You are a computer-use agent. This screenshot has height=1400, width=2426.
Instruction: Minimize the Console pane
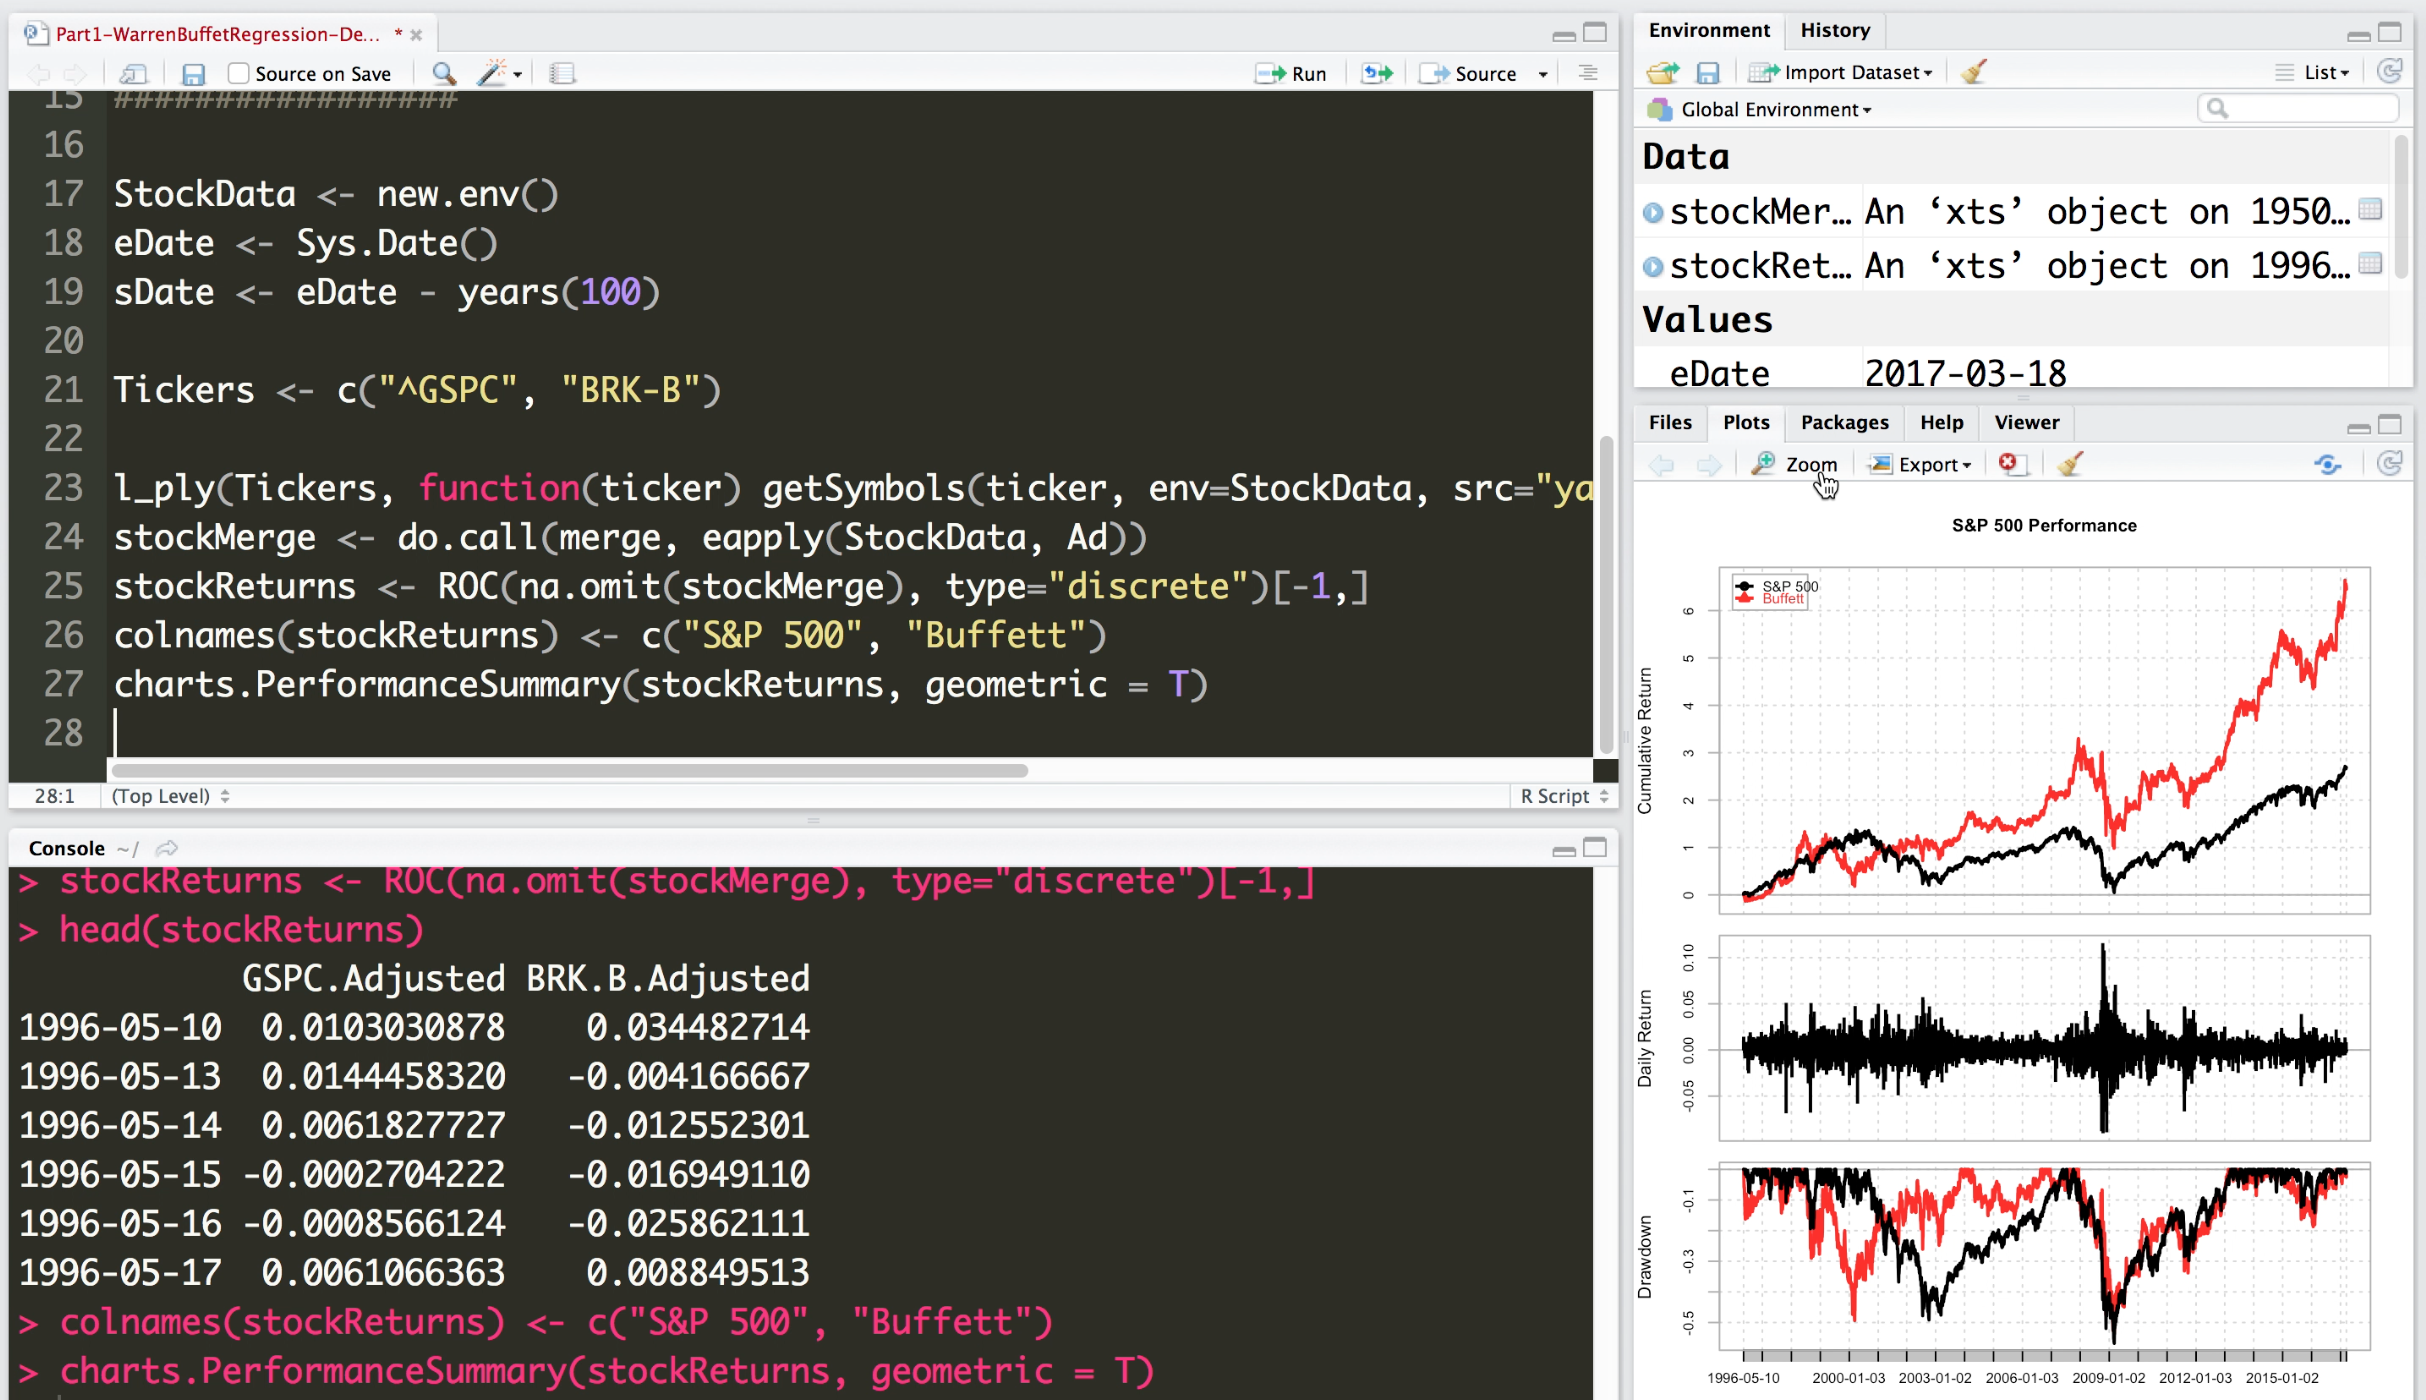pyautogui.click(x=1564, y=850)
